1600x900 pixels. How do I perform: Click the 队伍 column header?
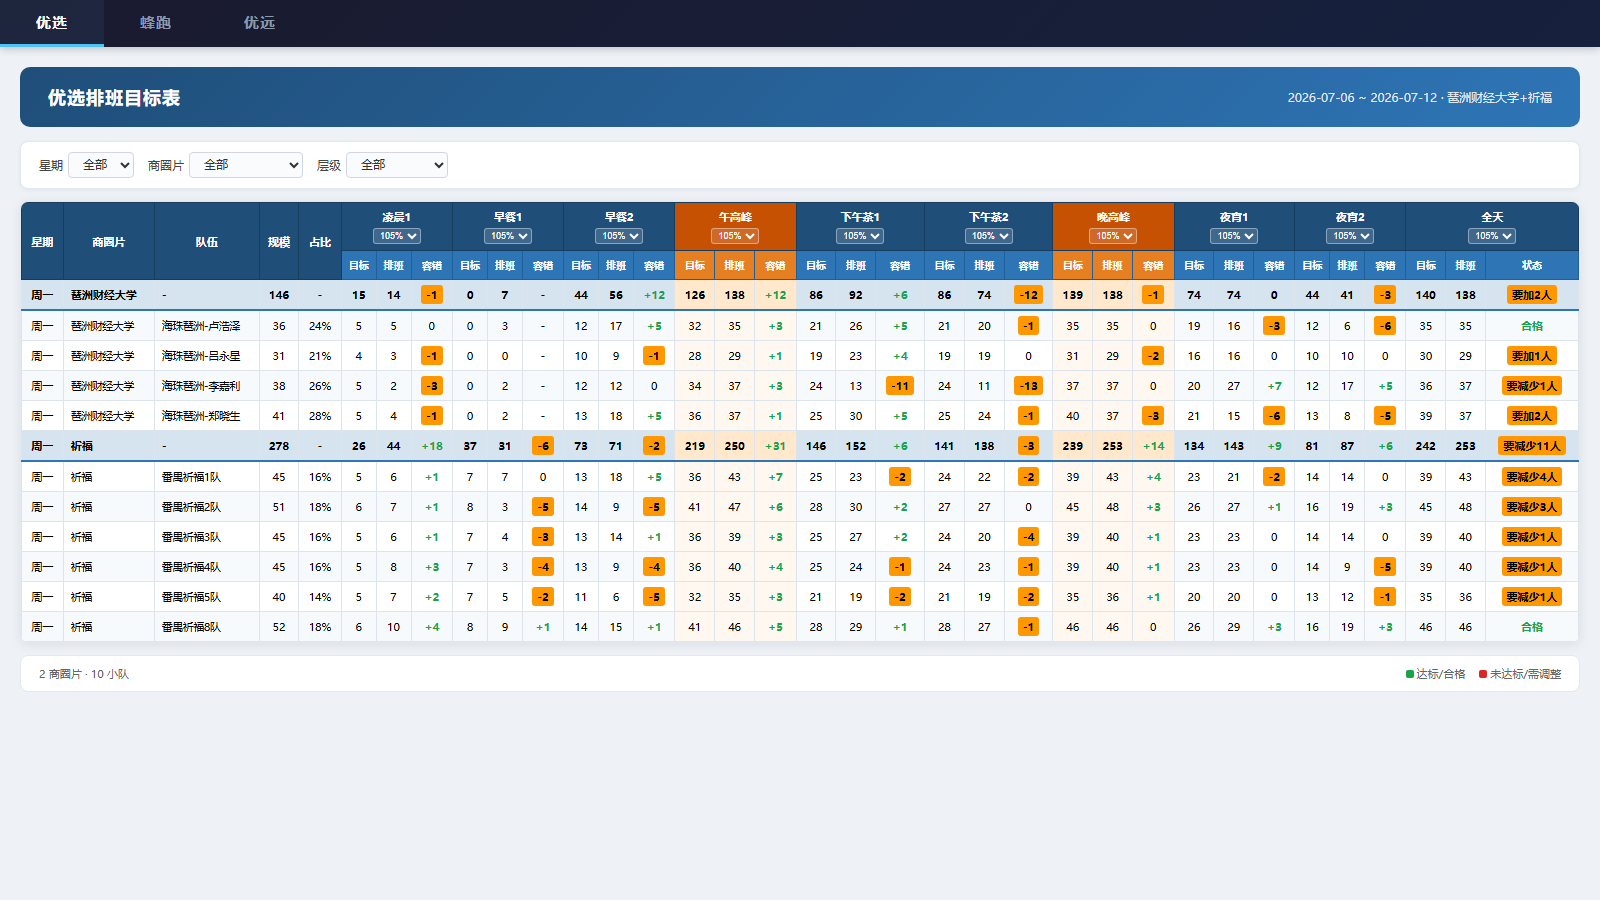click(x=207, y=242)
